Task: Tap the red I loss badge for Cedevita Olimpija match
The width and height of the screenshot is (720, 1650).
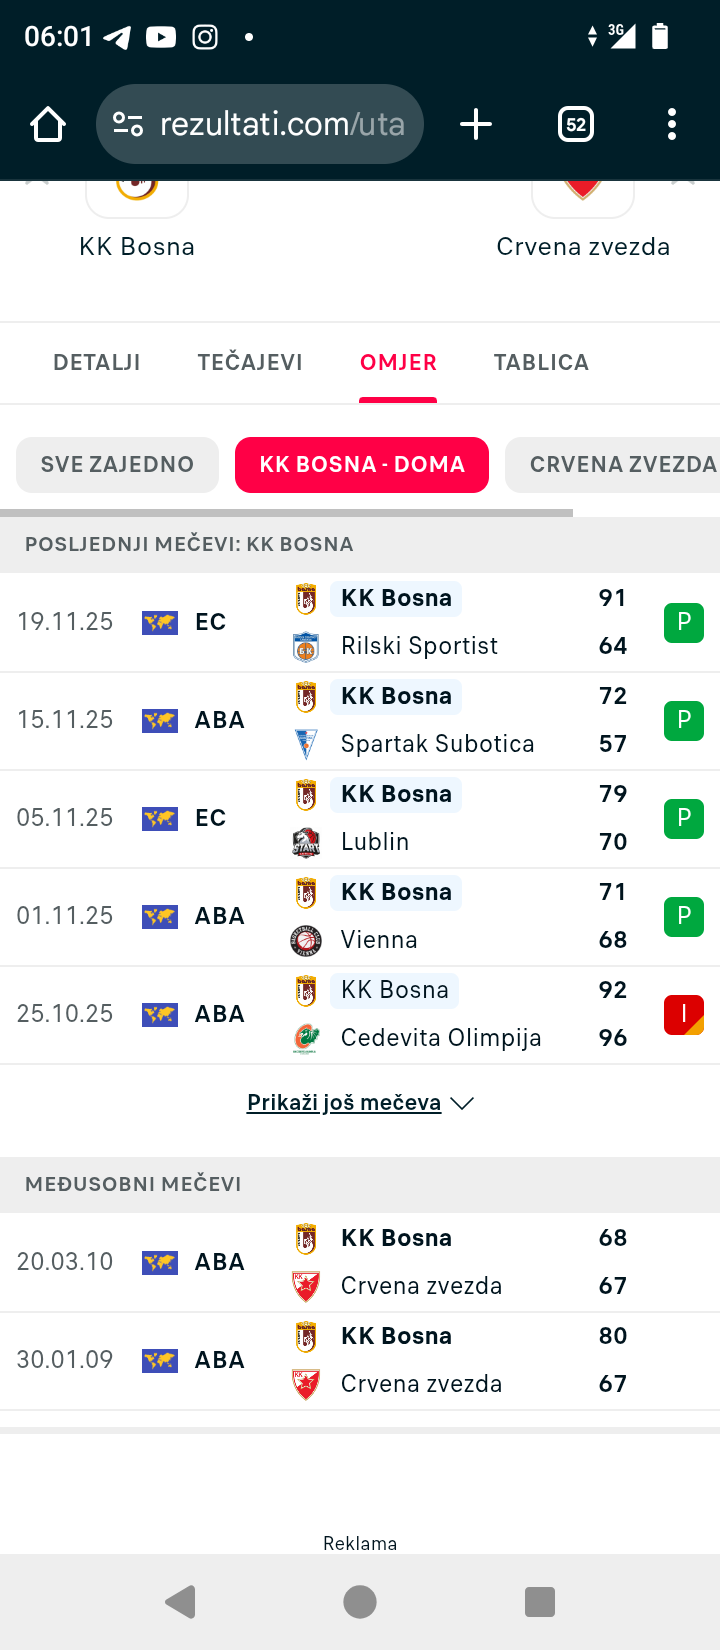Action: [684, 1014]
